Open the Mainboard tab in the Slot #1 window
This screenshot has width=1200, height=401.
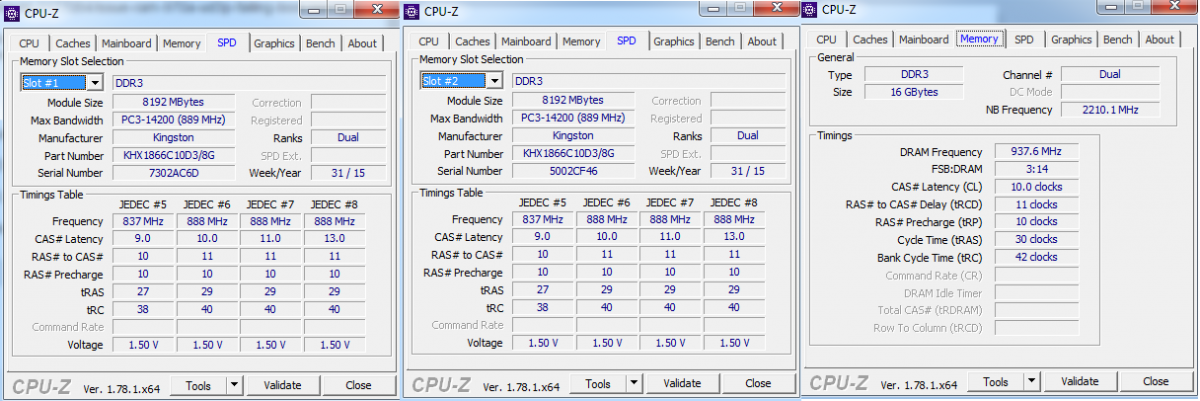[126, 44]
